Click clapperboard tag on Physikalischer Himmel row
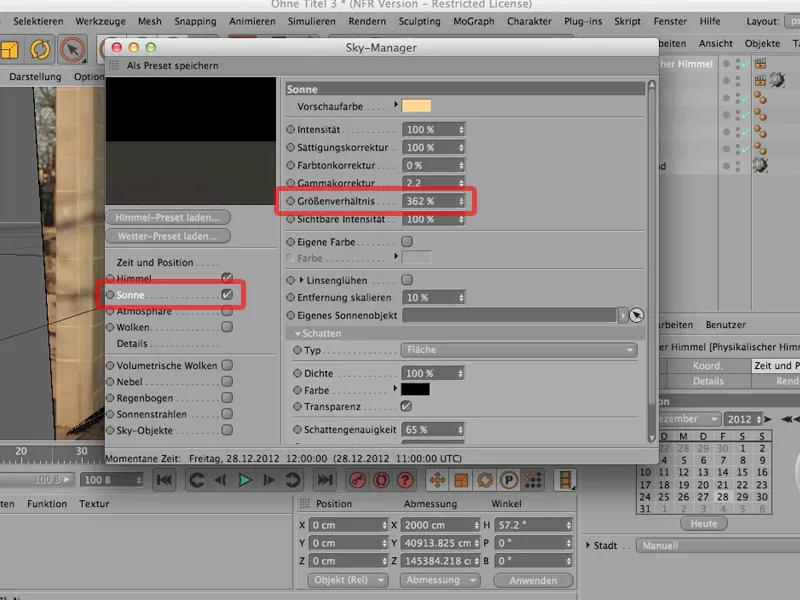The image size is (800, 600). tap(760, 64)
